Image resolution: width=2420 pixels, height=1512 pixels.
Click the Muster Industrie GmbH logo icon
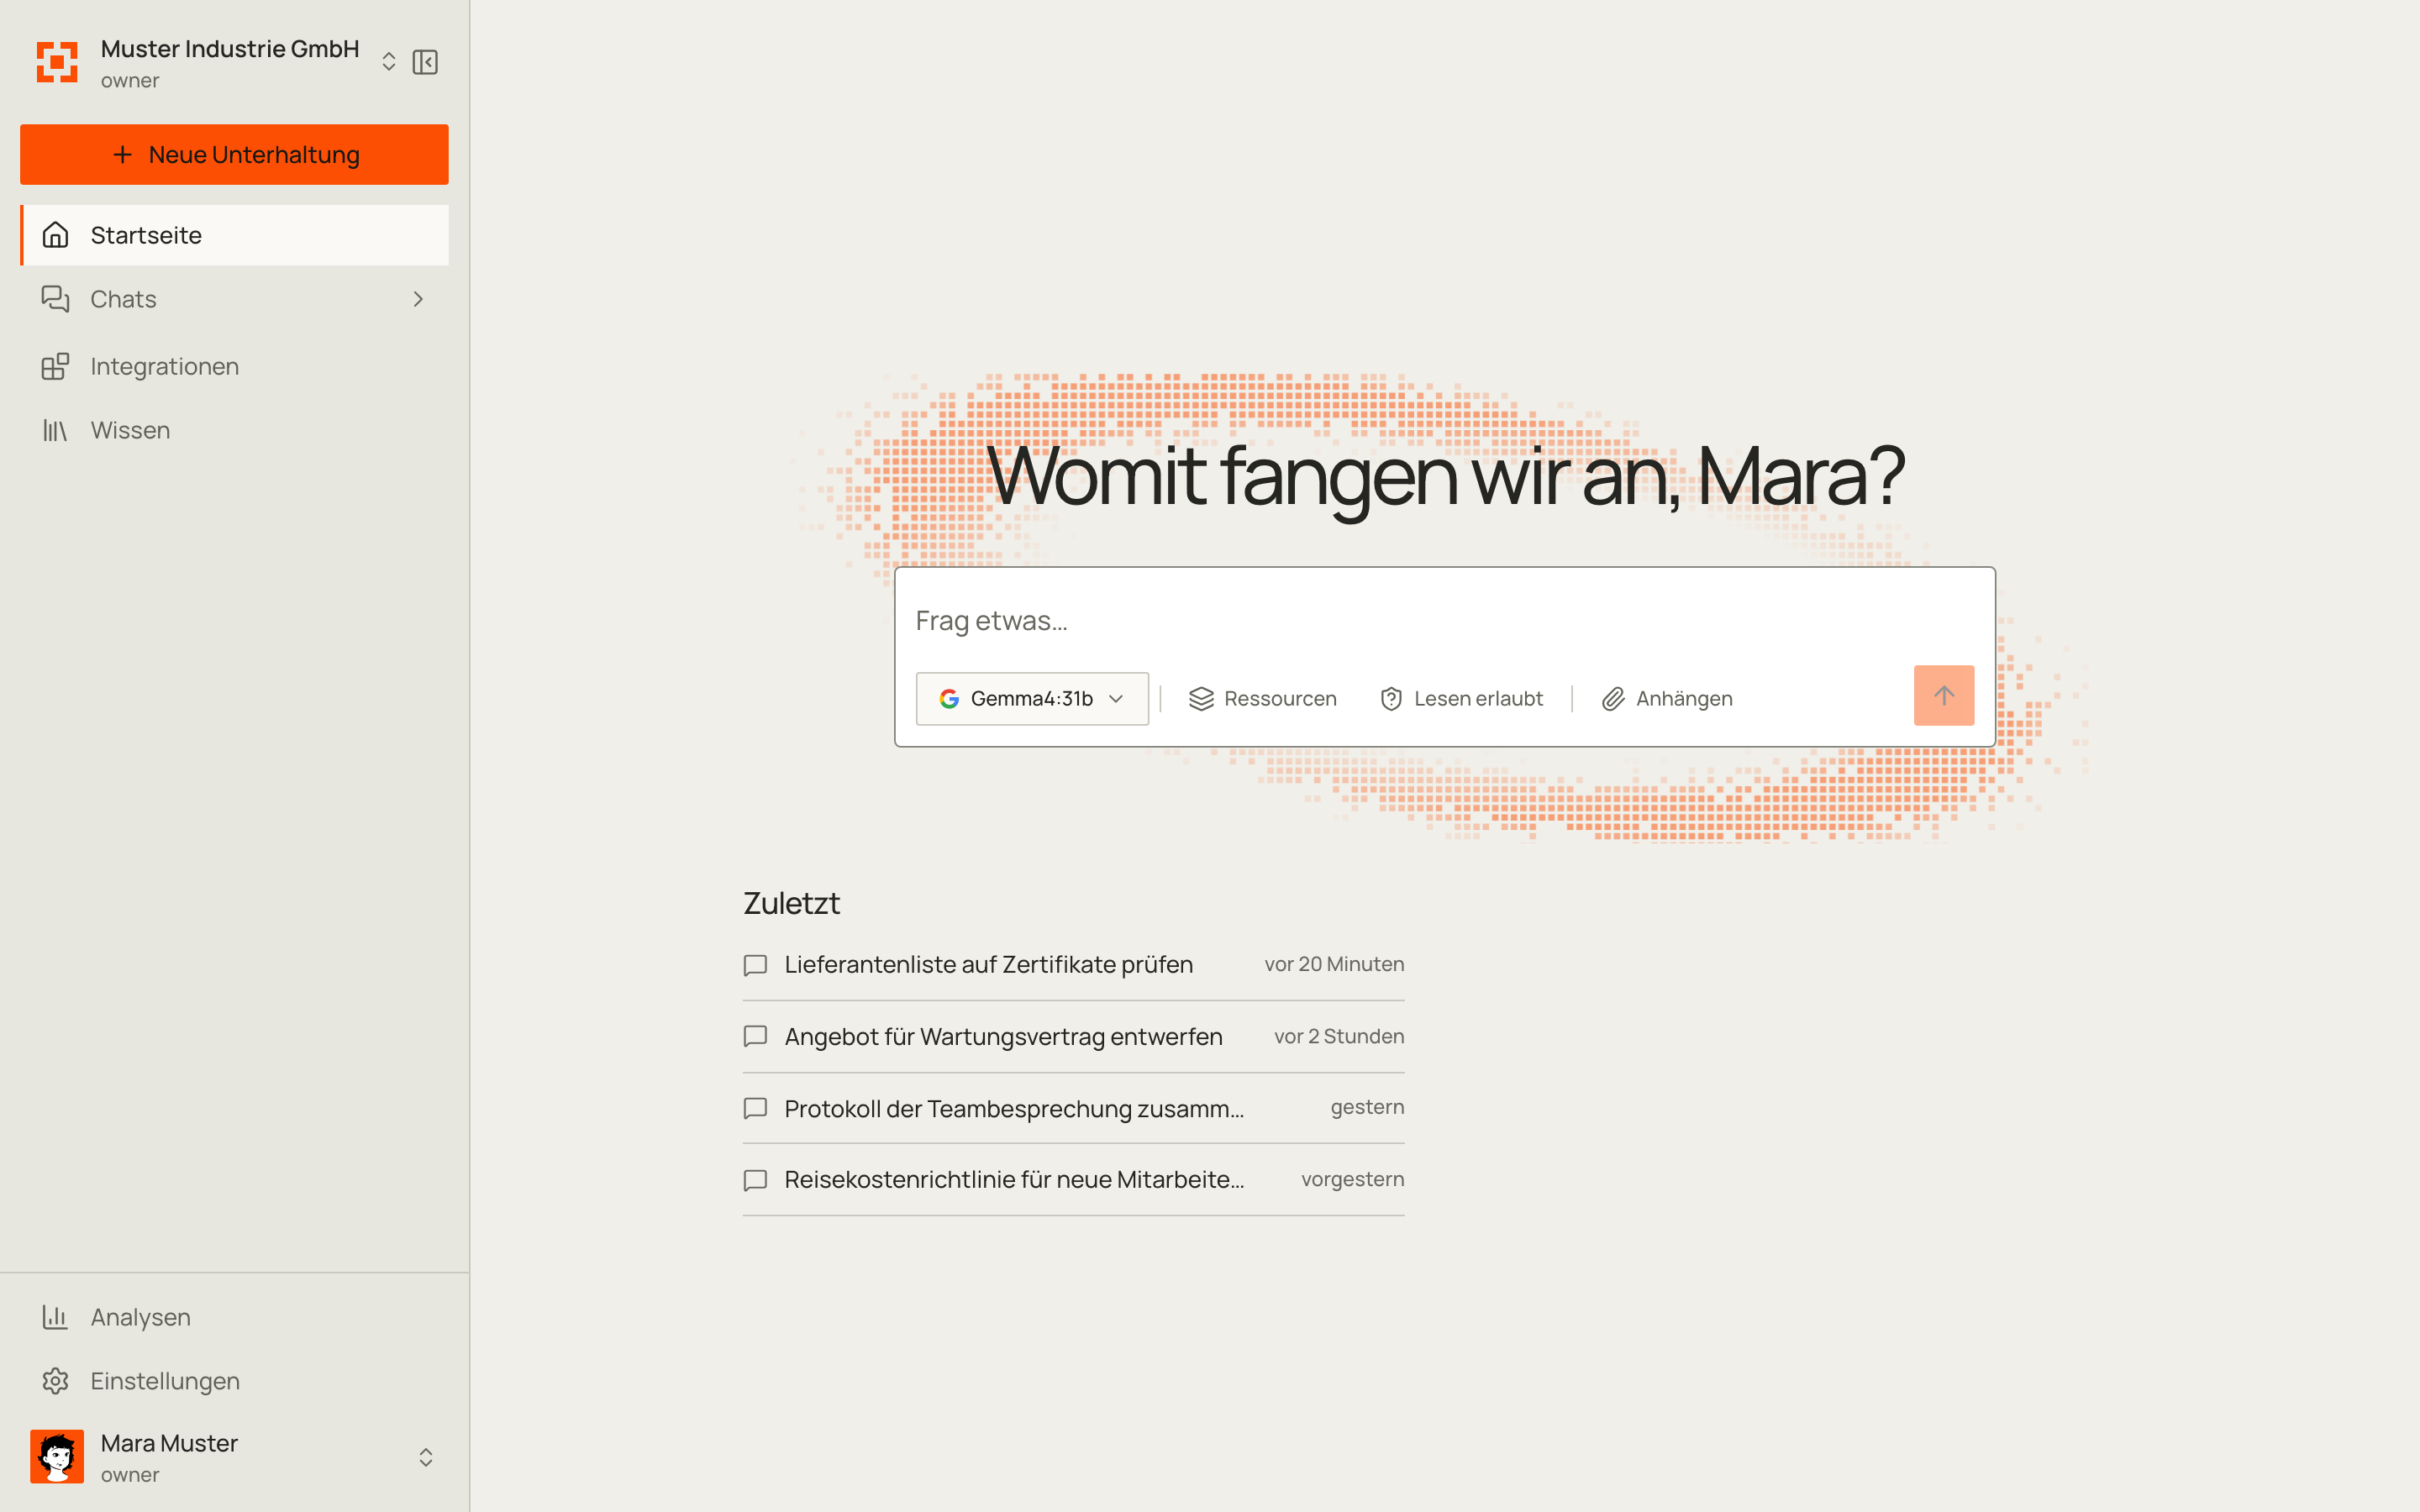57,62
